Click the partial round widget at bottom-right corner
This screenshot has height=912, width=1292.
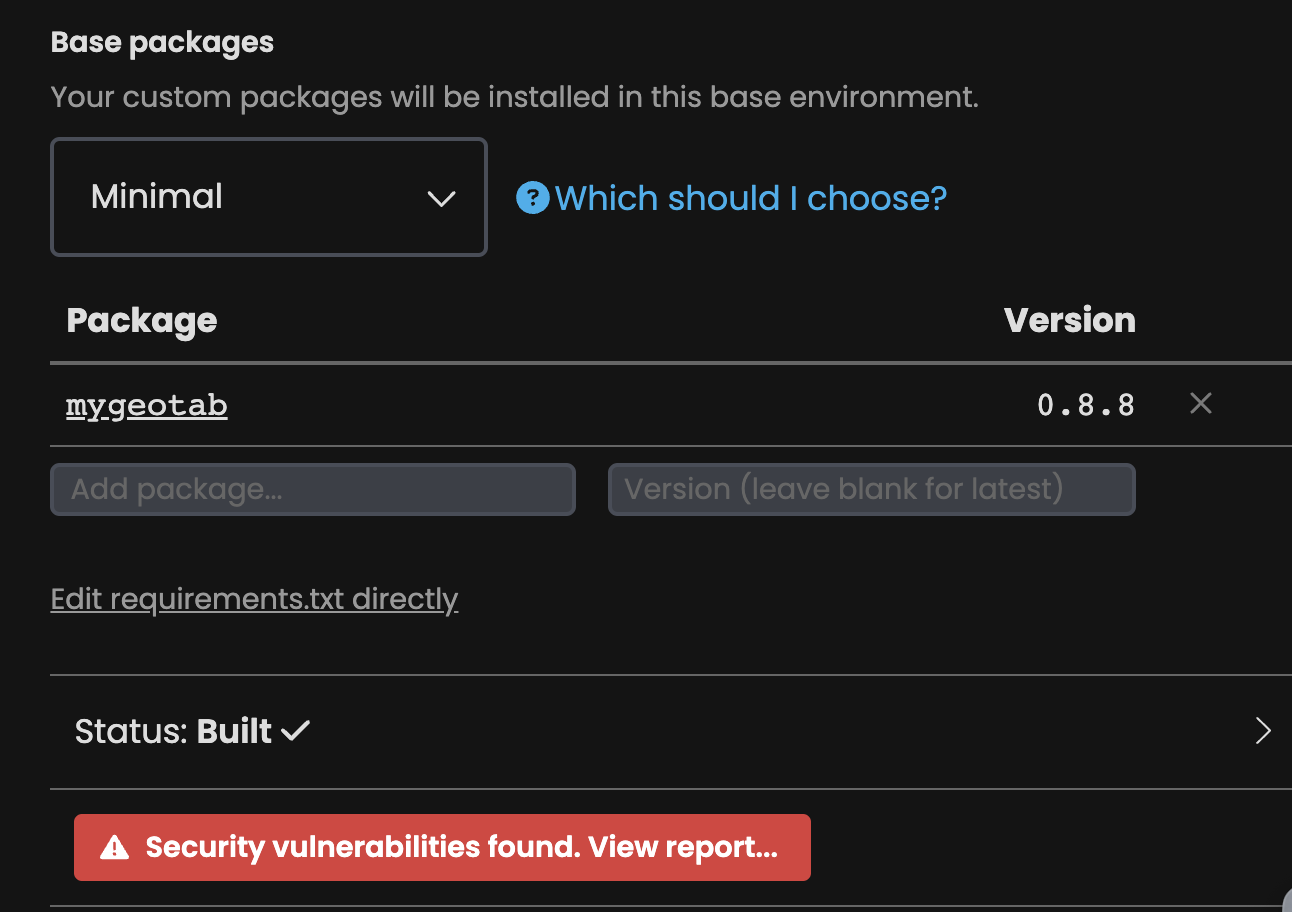pos(1287,898)
